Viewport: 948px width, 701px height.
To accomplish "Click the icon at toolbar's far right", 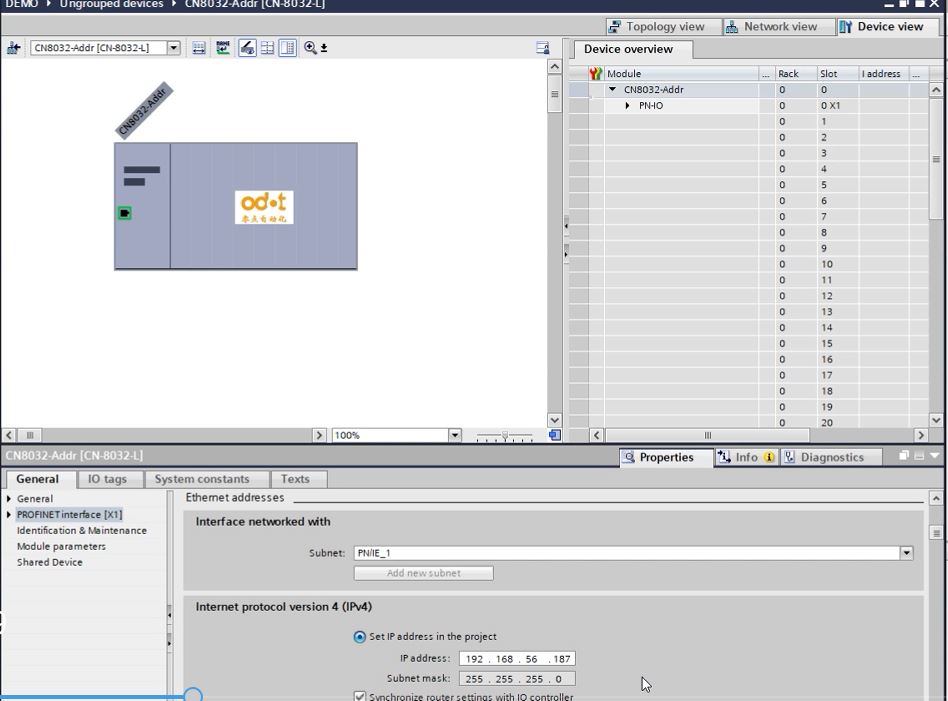I will click(543, 48).
